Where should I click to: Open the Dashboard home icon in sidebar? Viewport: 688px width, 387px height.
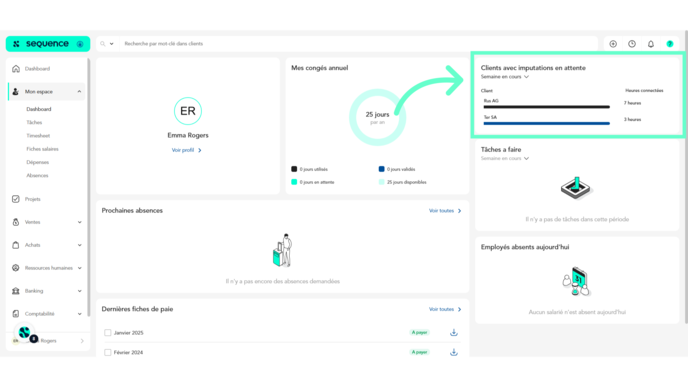coord(16,69)
